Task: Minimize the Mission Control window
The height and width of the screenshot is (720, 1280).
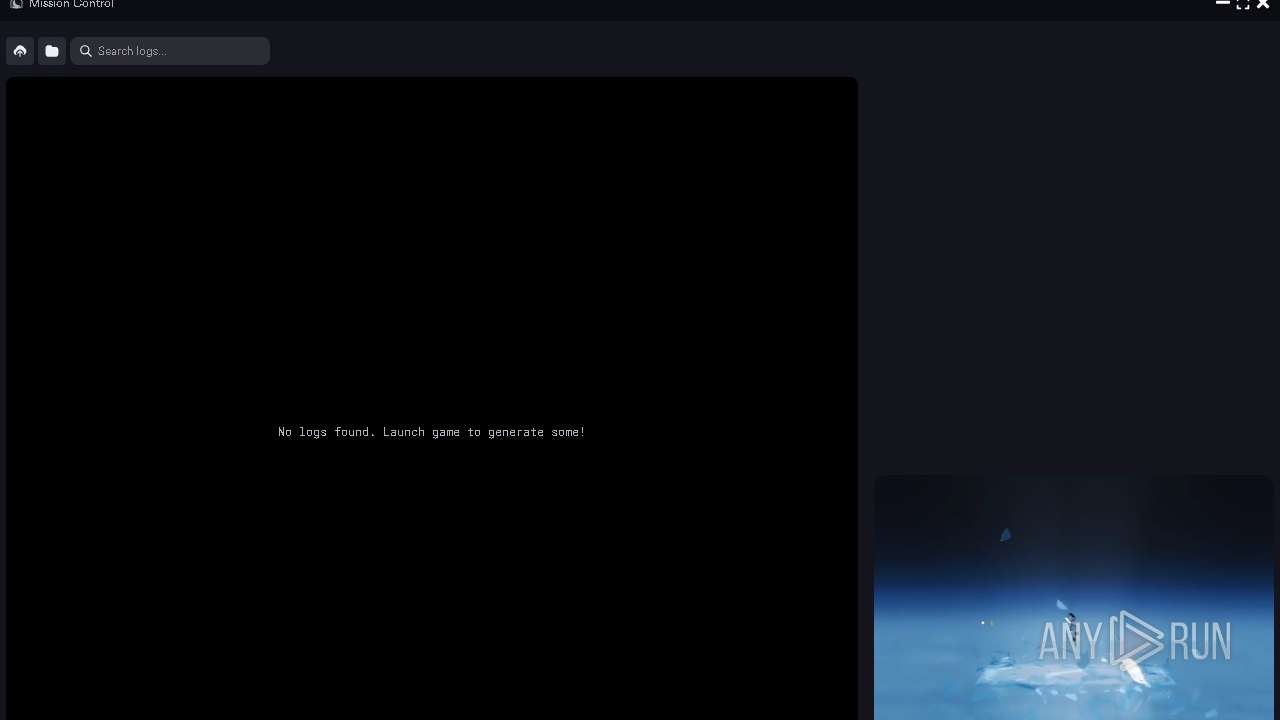Action: pyautogui.click(x=1222, y=4)
